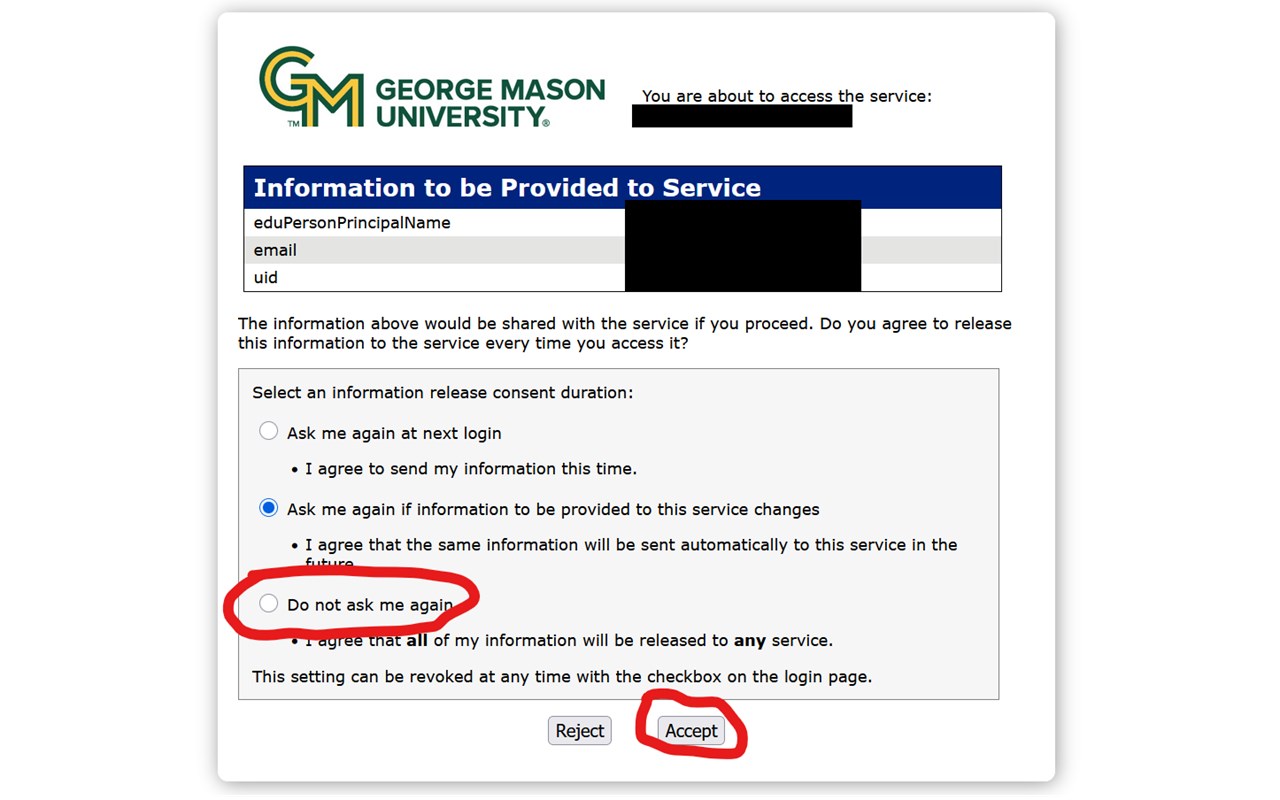Screen dimensions: 1280x800
Task: Choose radio for asking again if information changes
Action: click(268, 508)
